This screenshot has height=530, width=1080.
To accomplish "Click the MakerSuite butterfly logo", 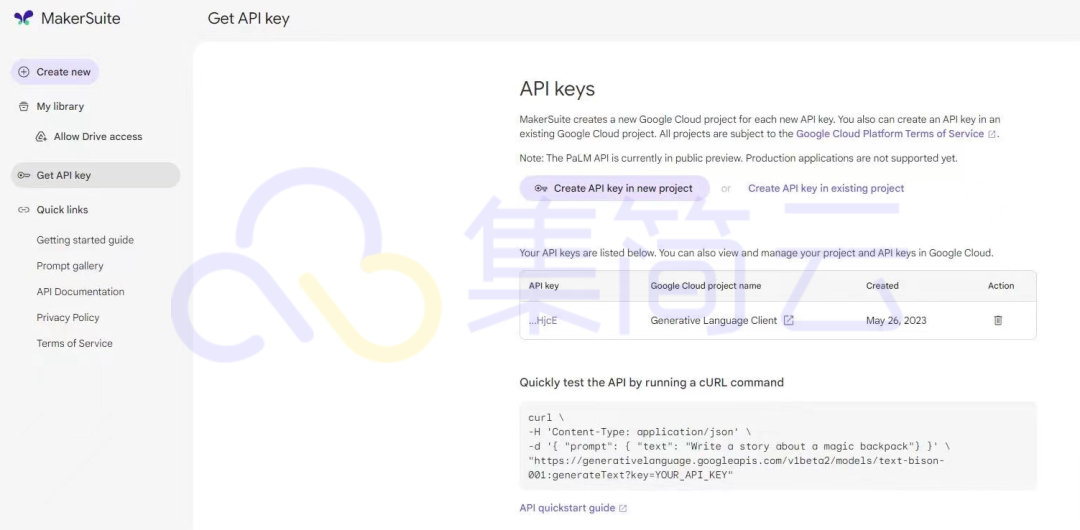I will [23, 18].
